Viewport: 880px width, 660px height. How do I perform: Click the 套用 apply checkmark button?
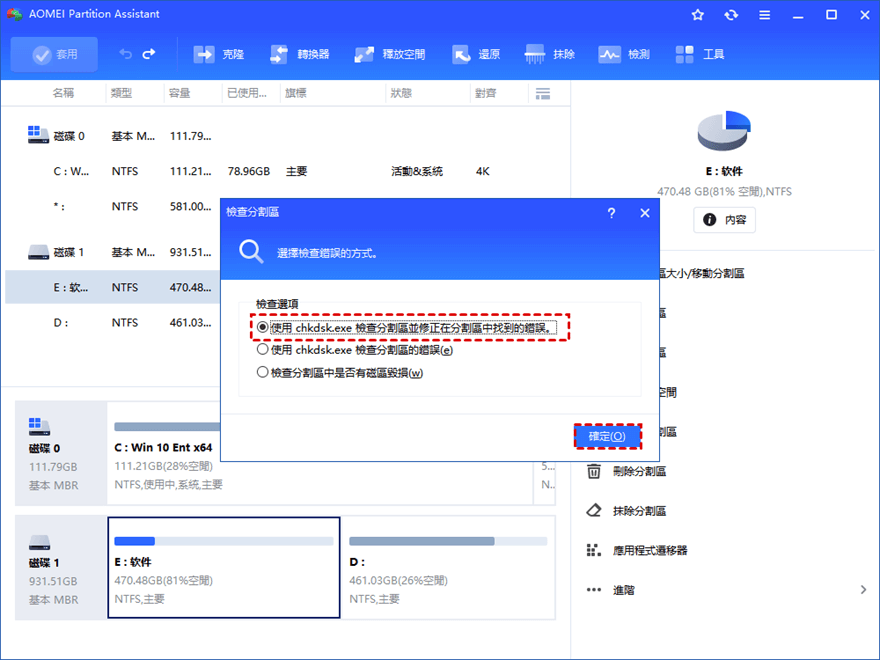tap(54, 54)
